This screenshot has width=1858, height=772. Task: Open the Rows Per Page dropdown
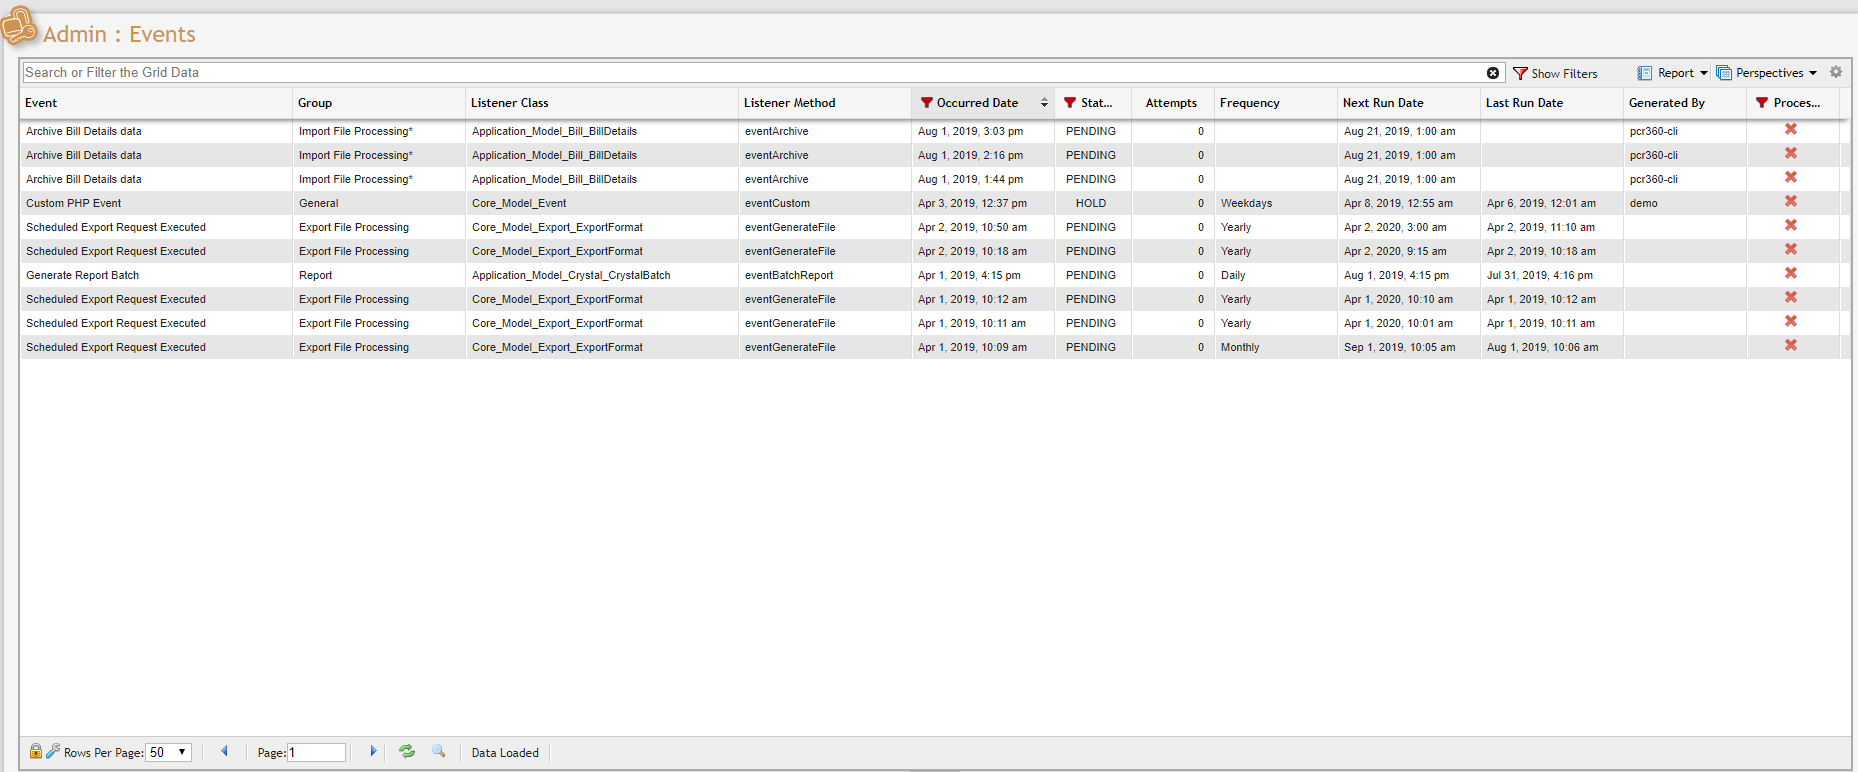pyautogui.click(x=168, y=753)
